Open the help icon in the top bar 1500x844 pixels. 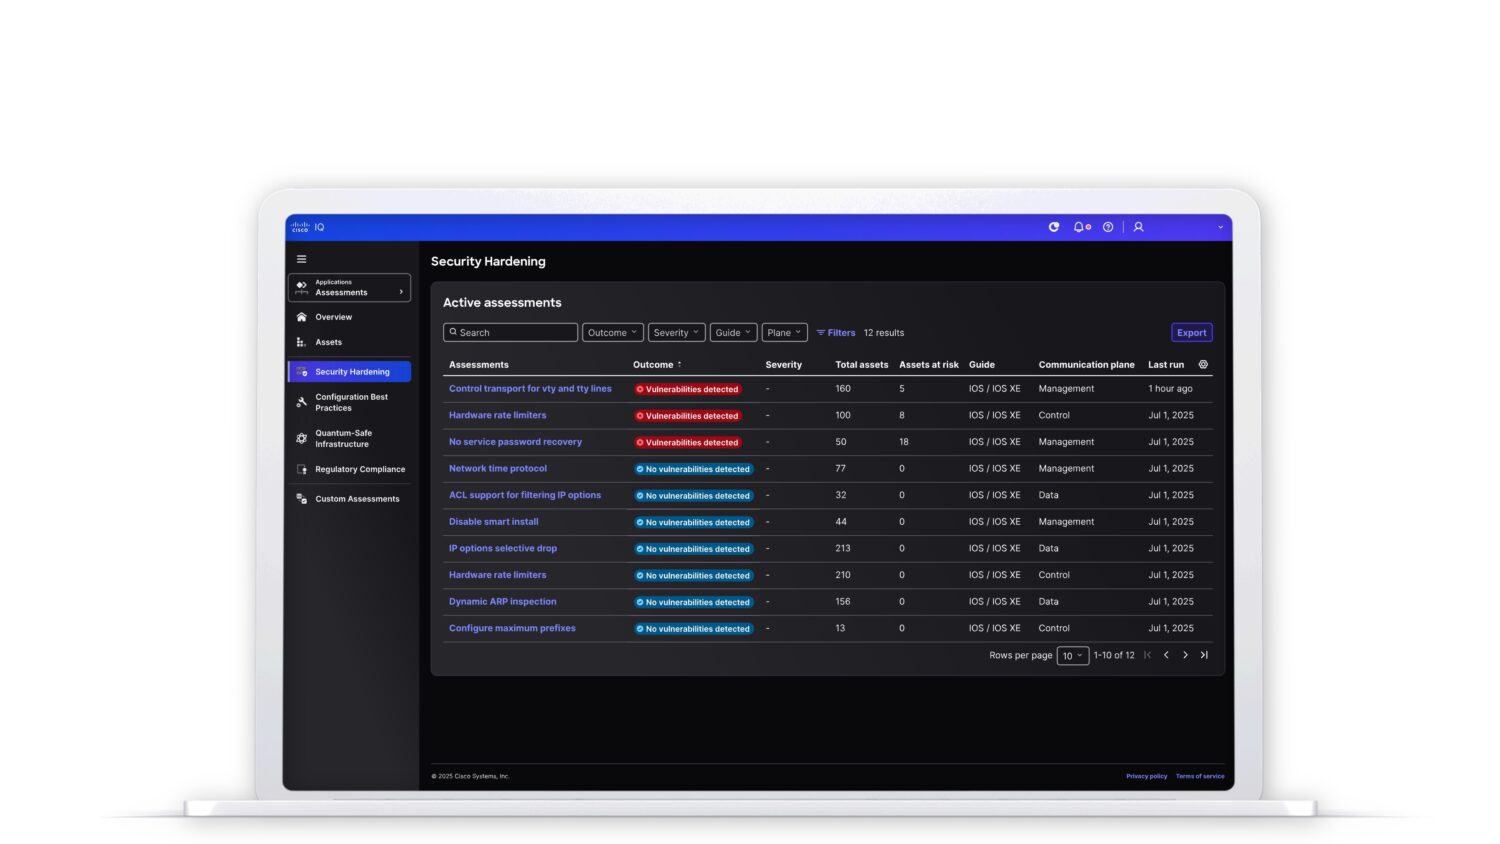tap(1108, 227)
